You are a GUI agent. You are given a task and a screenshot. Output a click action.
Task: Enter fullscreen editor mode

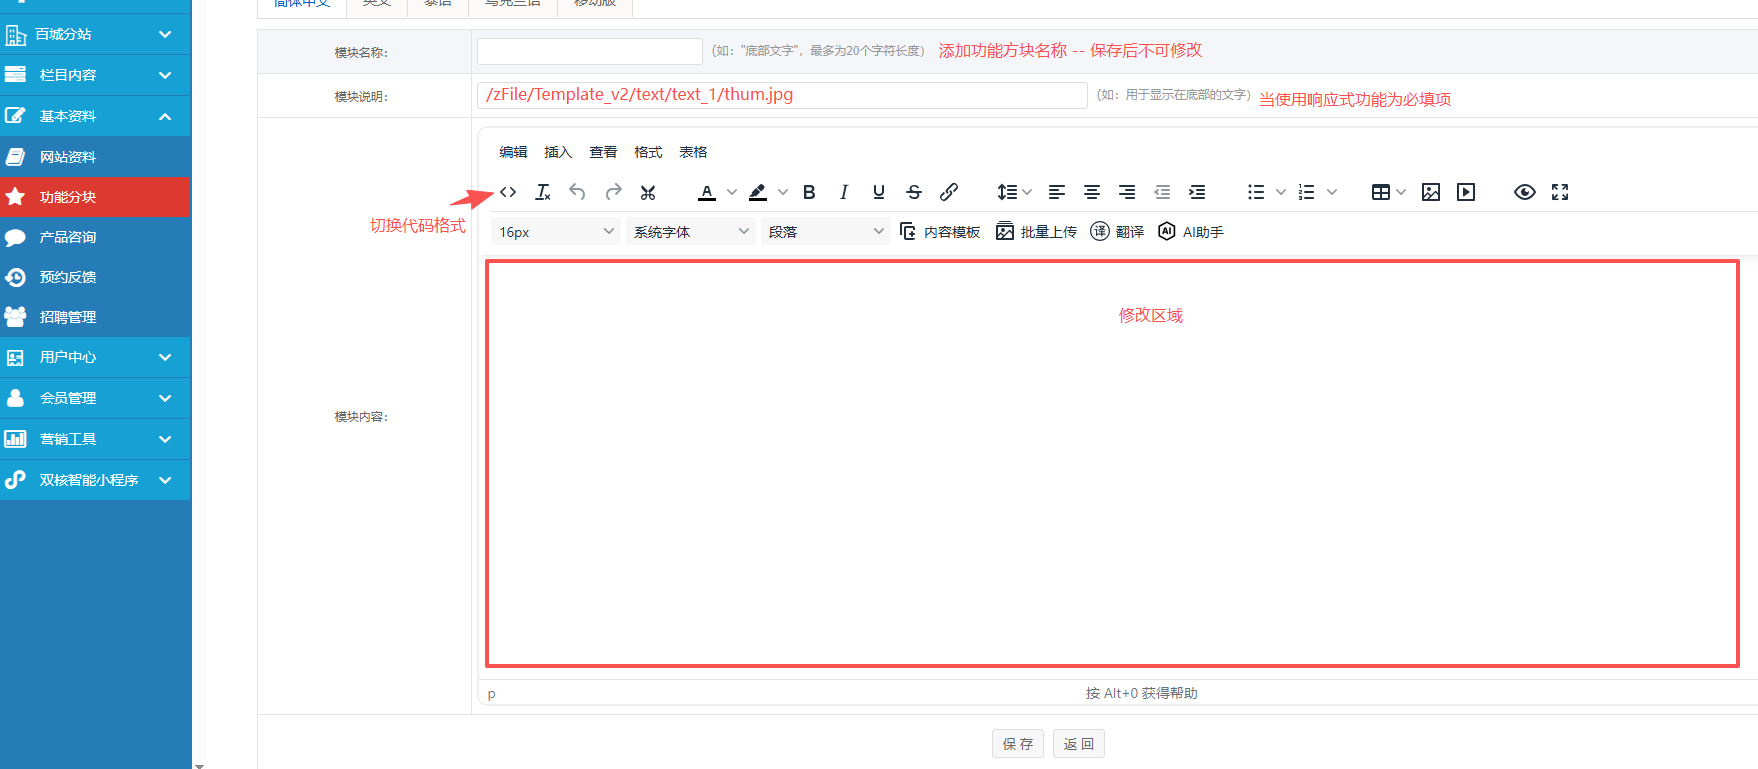[1560, 192]
